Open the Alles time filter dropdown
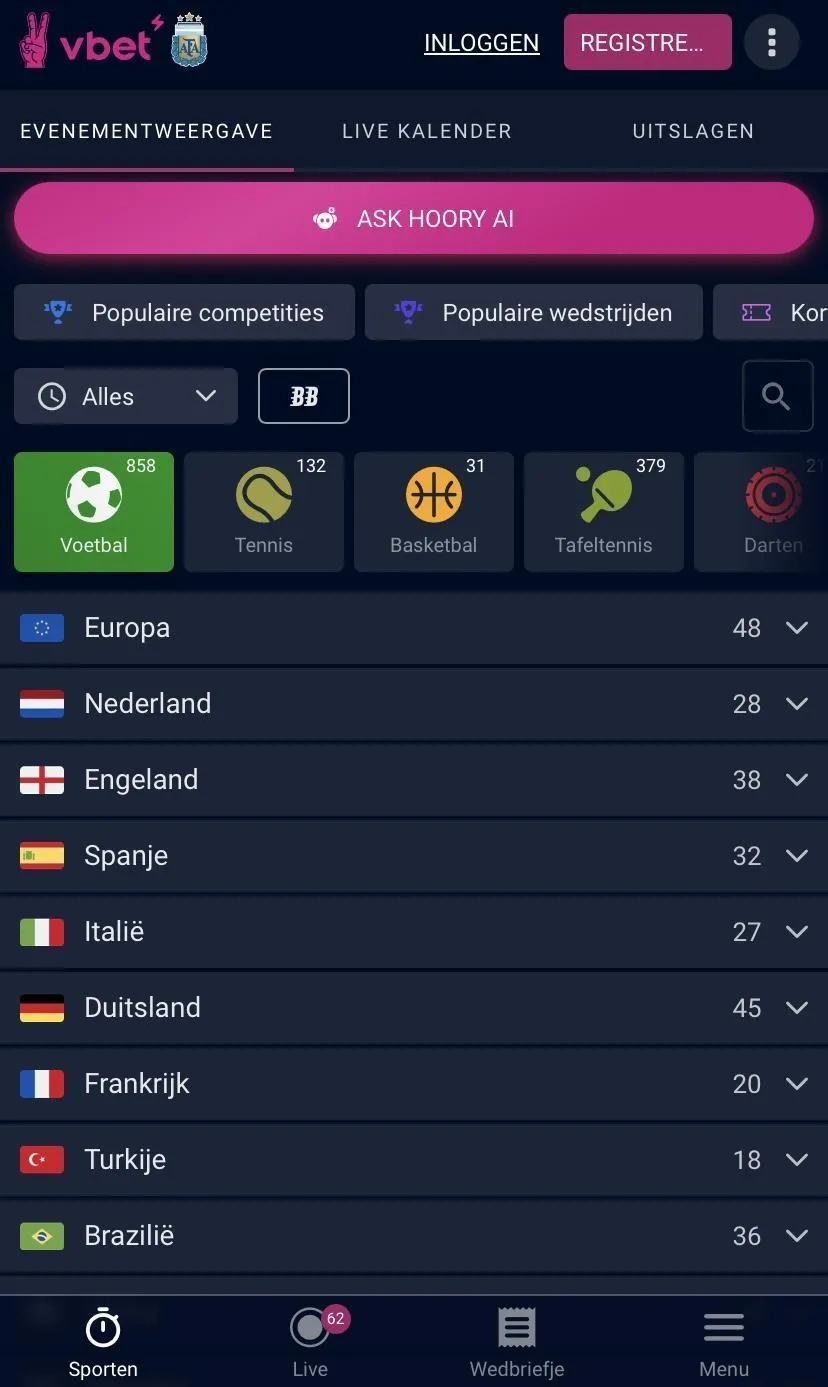This screenshot has height=1387, width=828. [126, 397]
